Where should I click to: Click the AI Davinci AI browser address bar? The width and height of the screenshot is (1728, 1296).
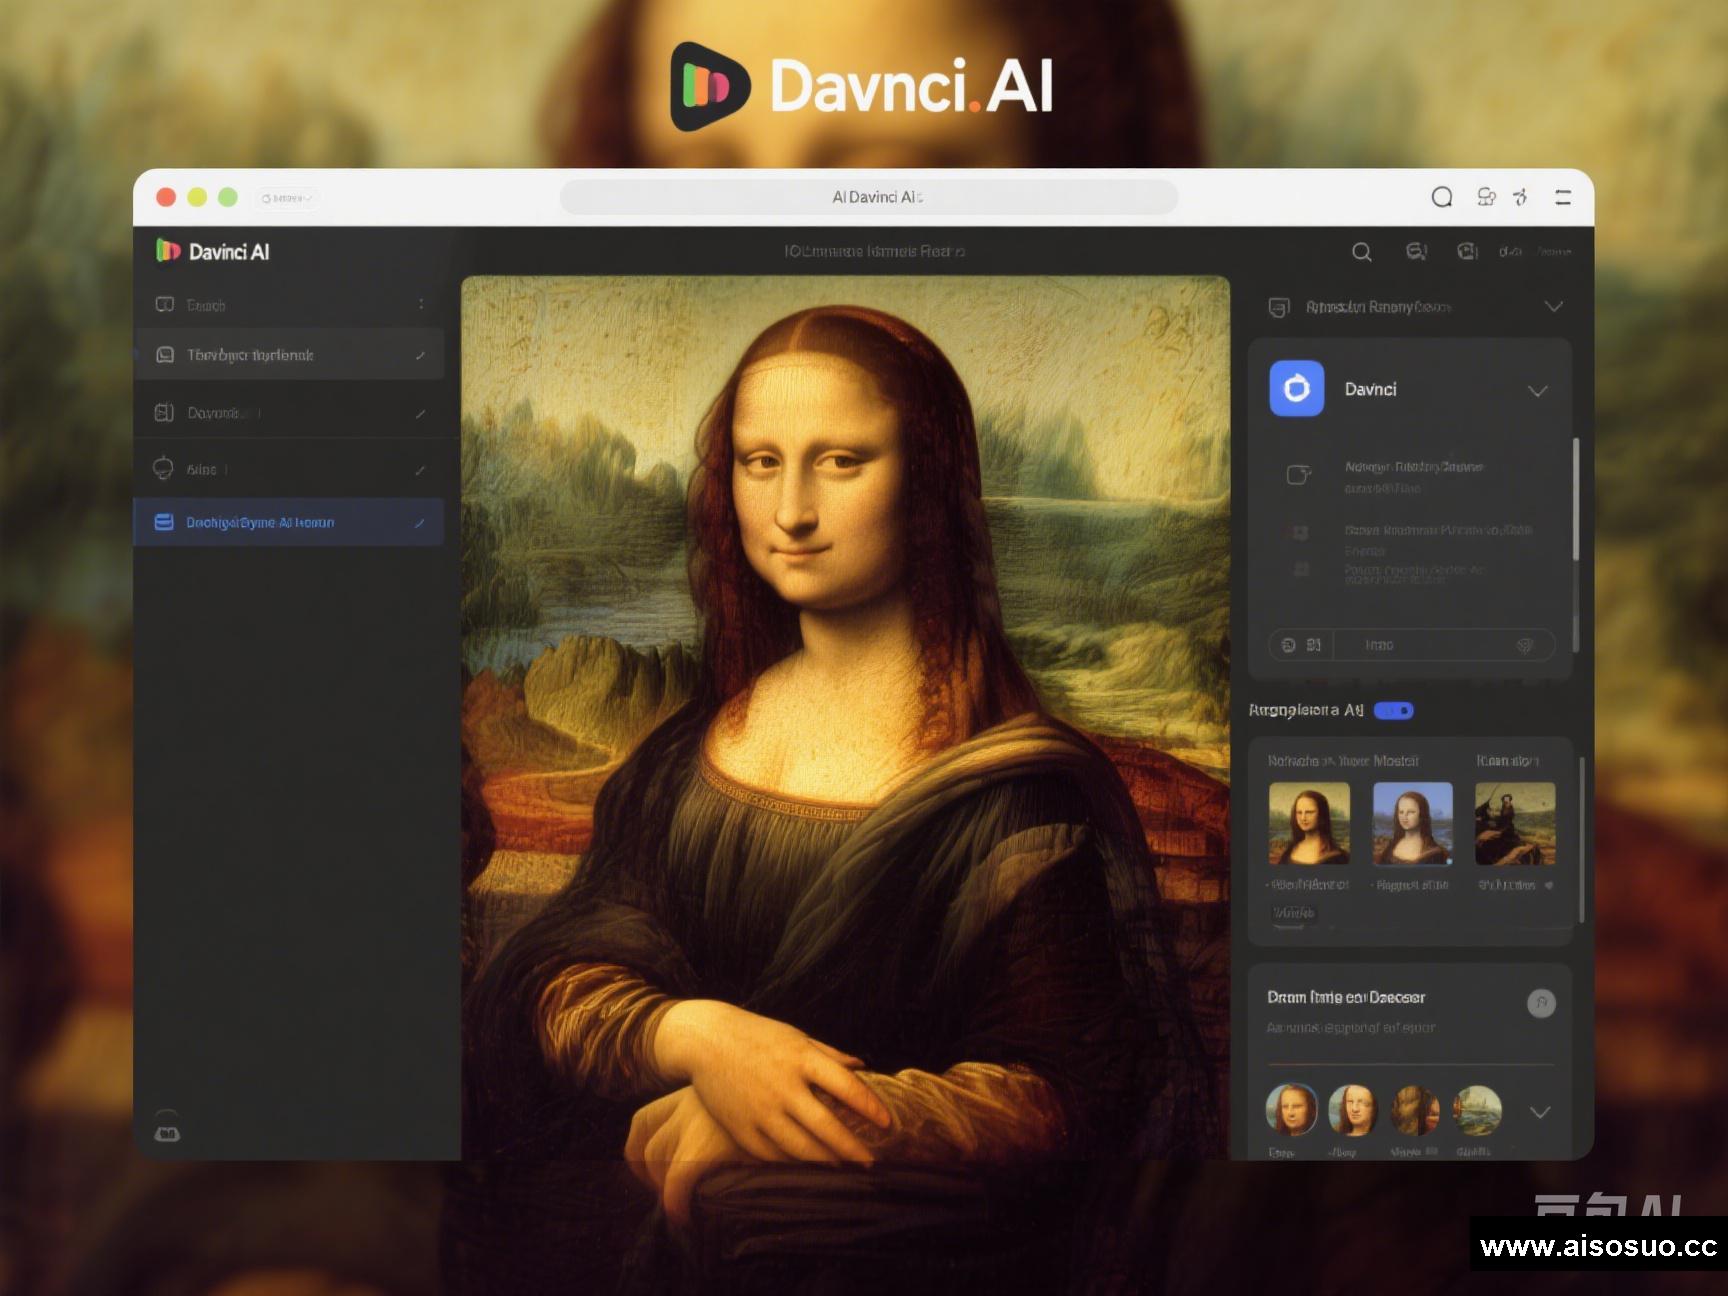point(869,197)
